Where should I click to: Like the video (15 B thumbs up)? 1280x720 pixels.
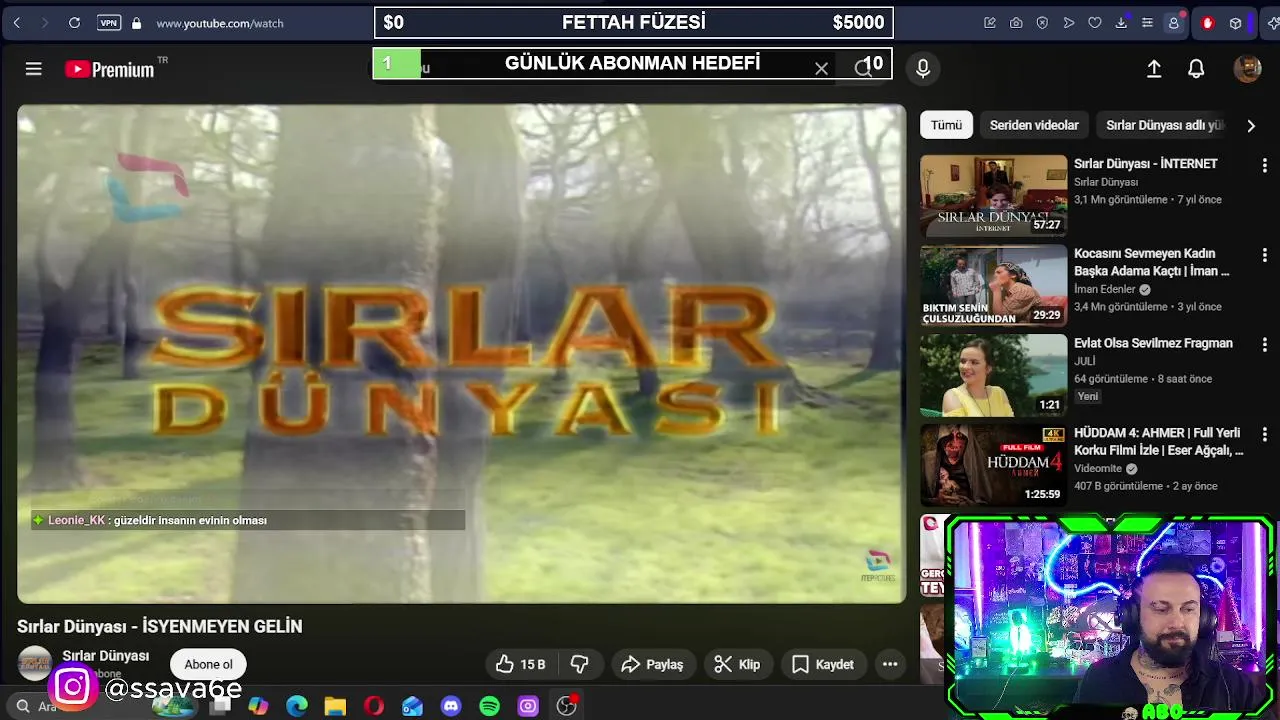click(521, 664)
